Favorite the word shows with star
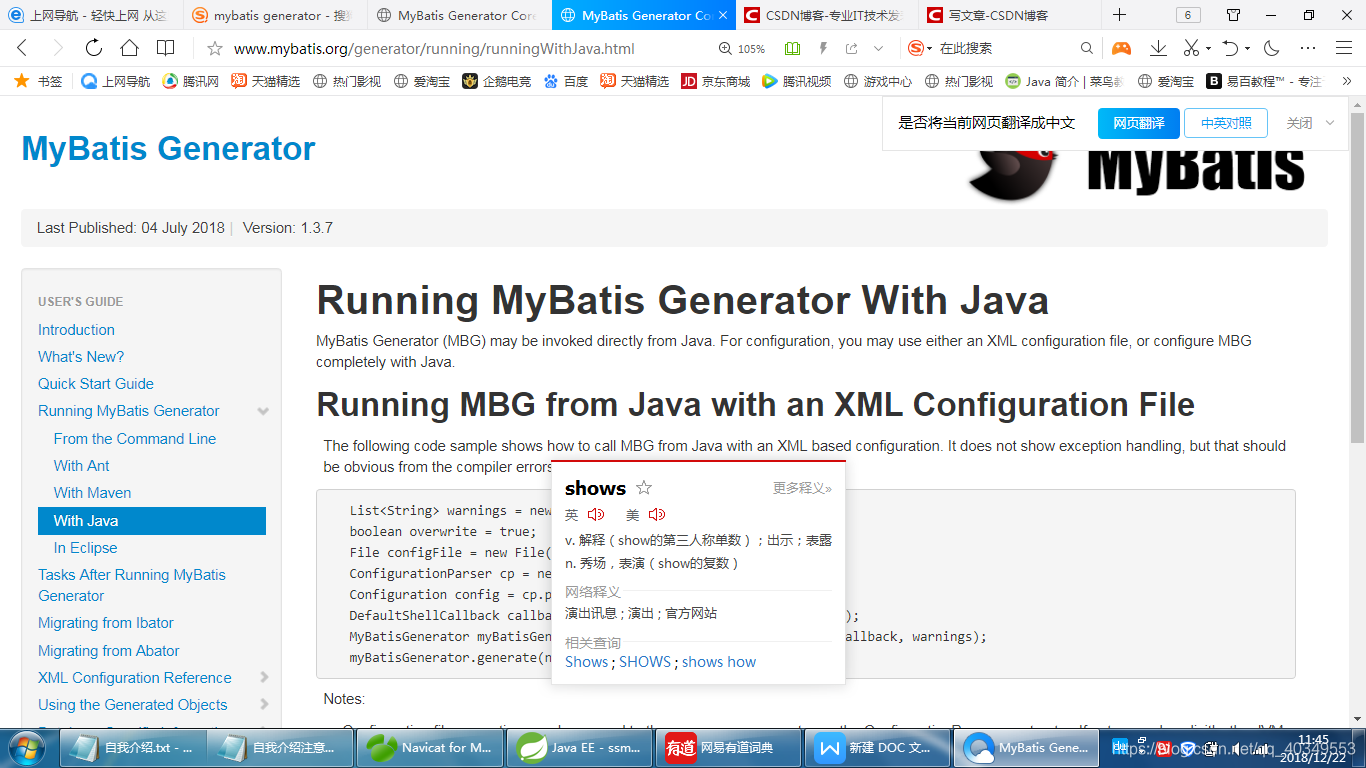 coord(644,488)
